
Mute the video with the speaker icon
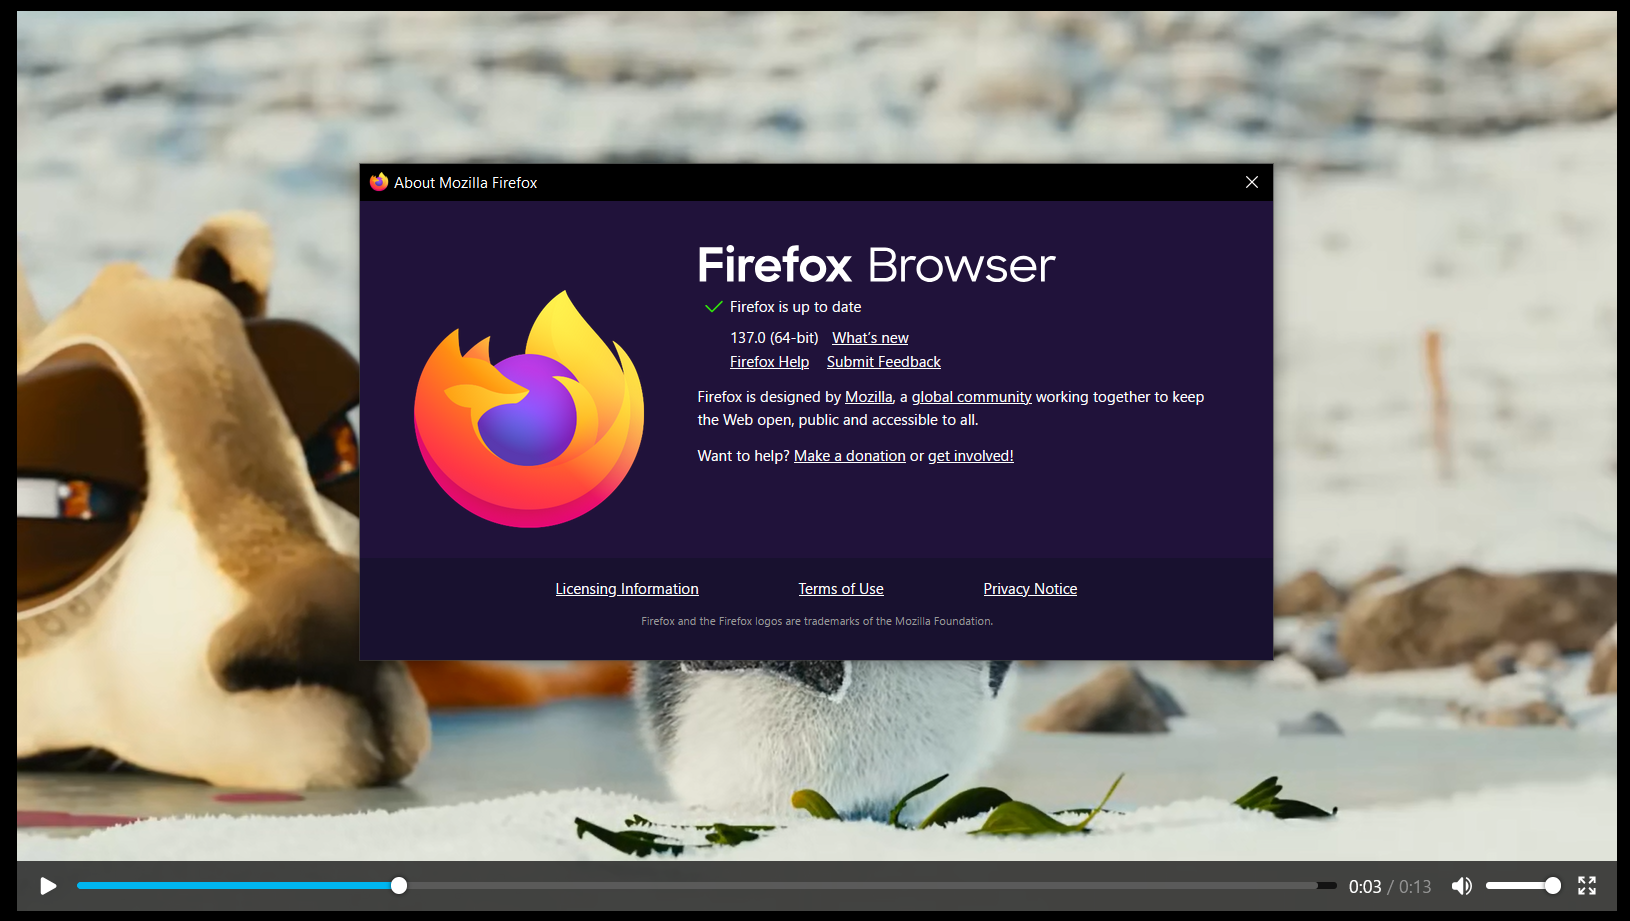pyautogui.click(x=1462, y=886)
